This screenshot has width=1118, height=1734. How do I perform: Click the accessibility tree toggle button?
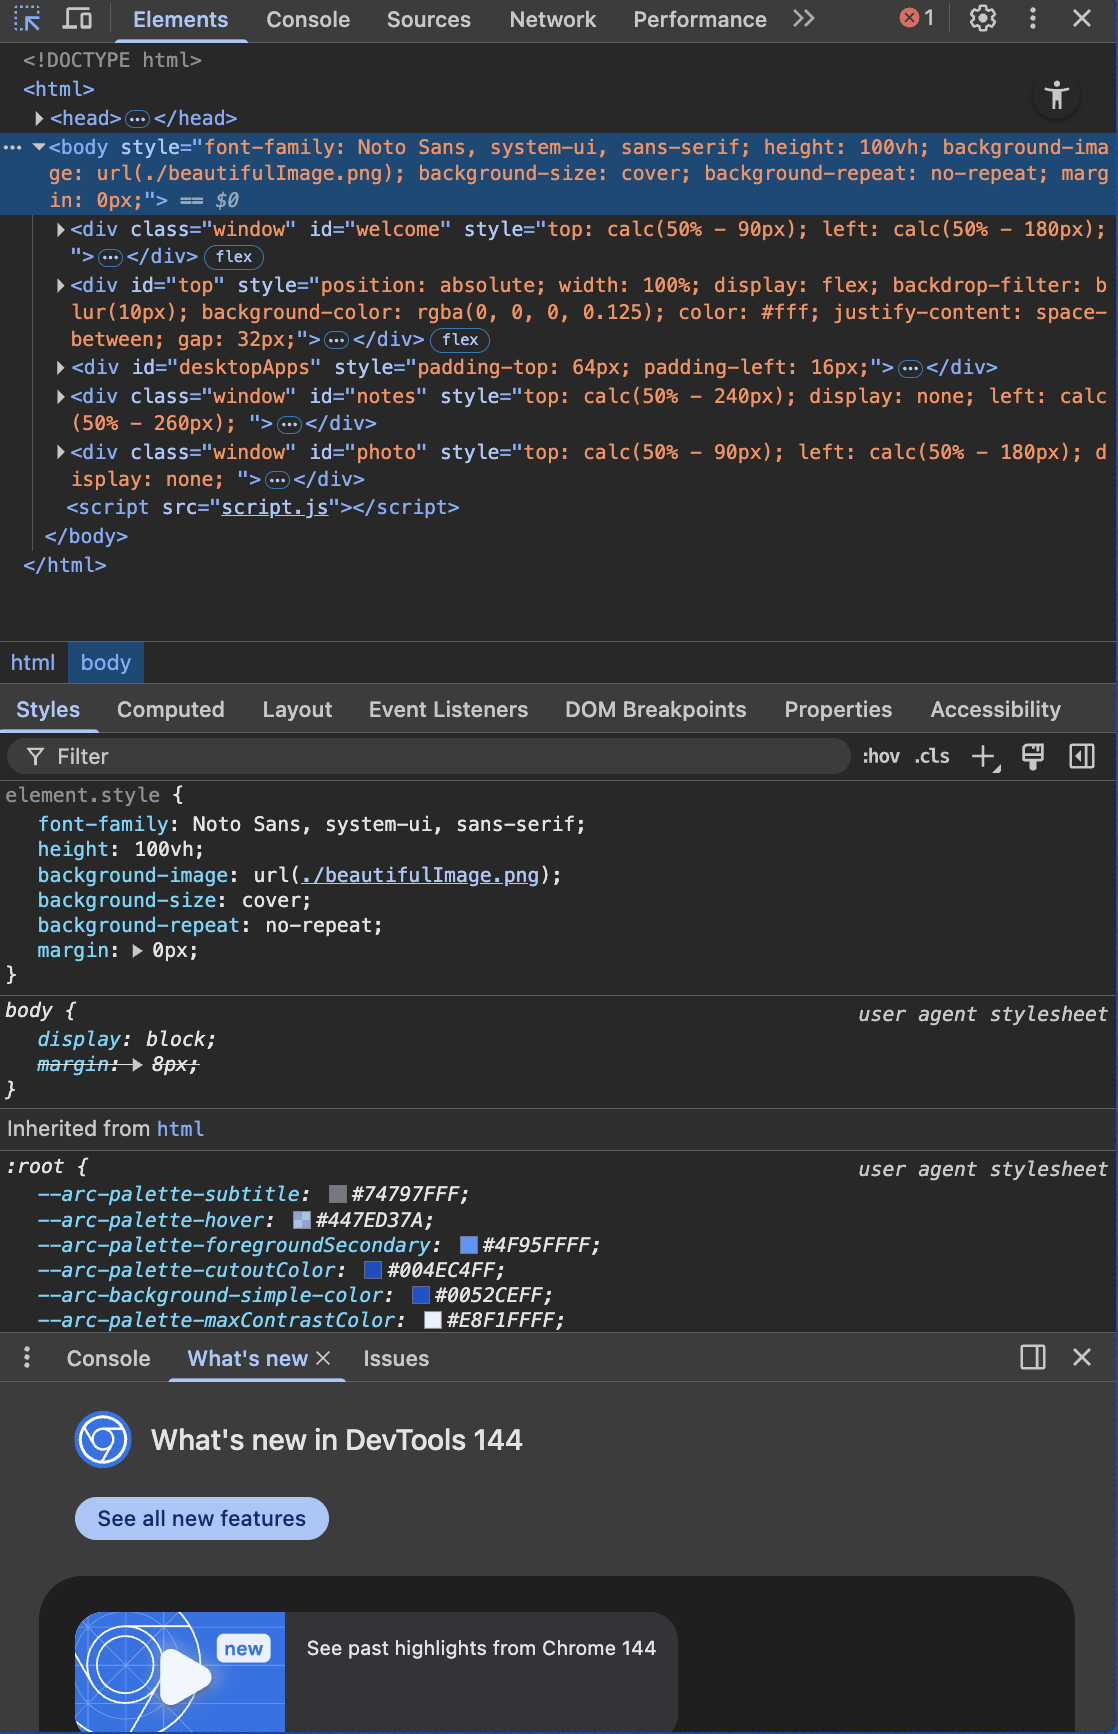point(1056,96)
